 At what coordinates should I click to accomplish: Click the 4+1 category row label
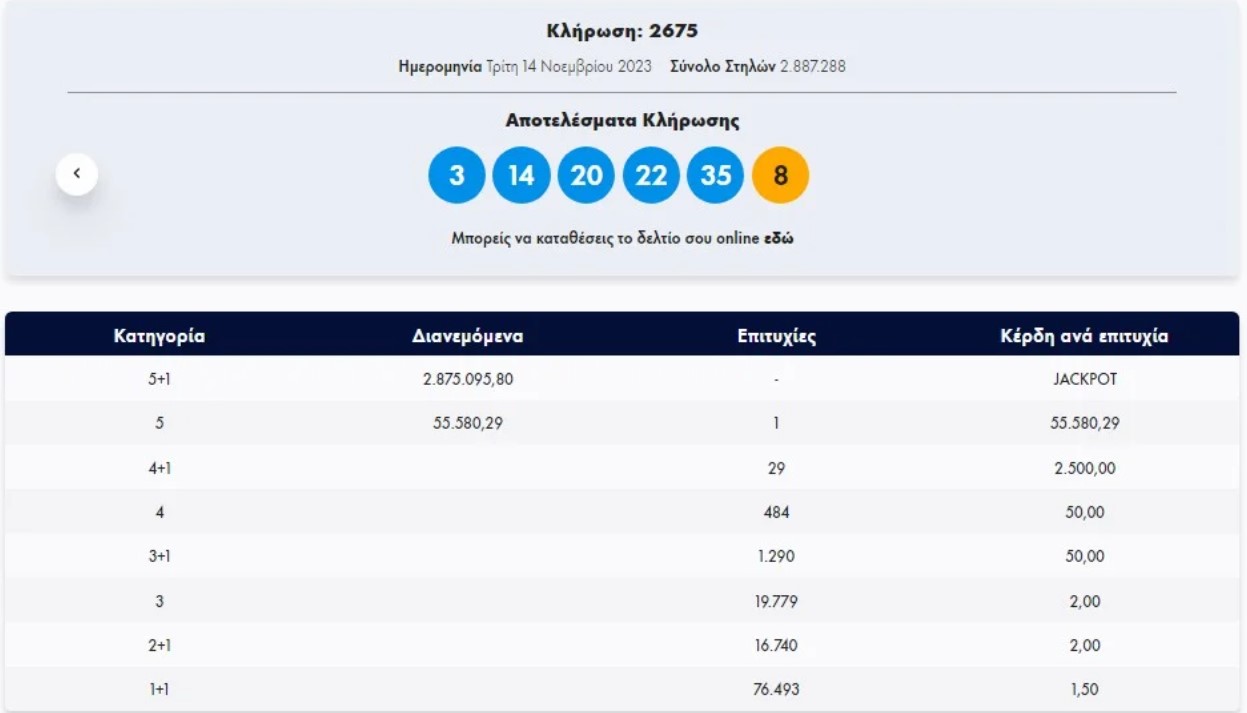159,468
